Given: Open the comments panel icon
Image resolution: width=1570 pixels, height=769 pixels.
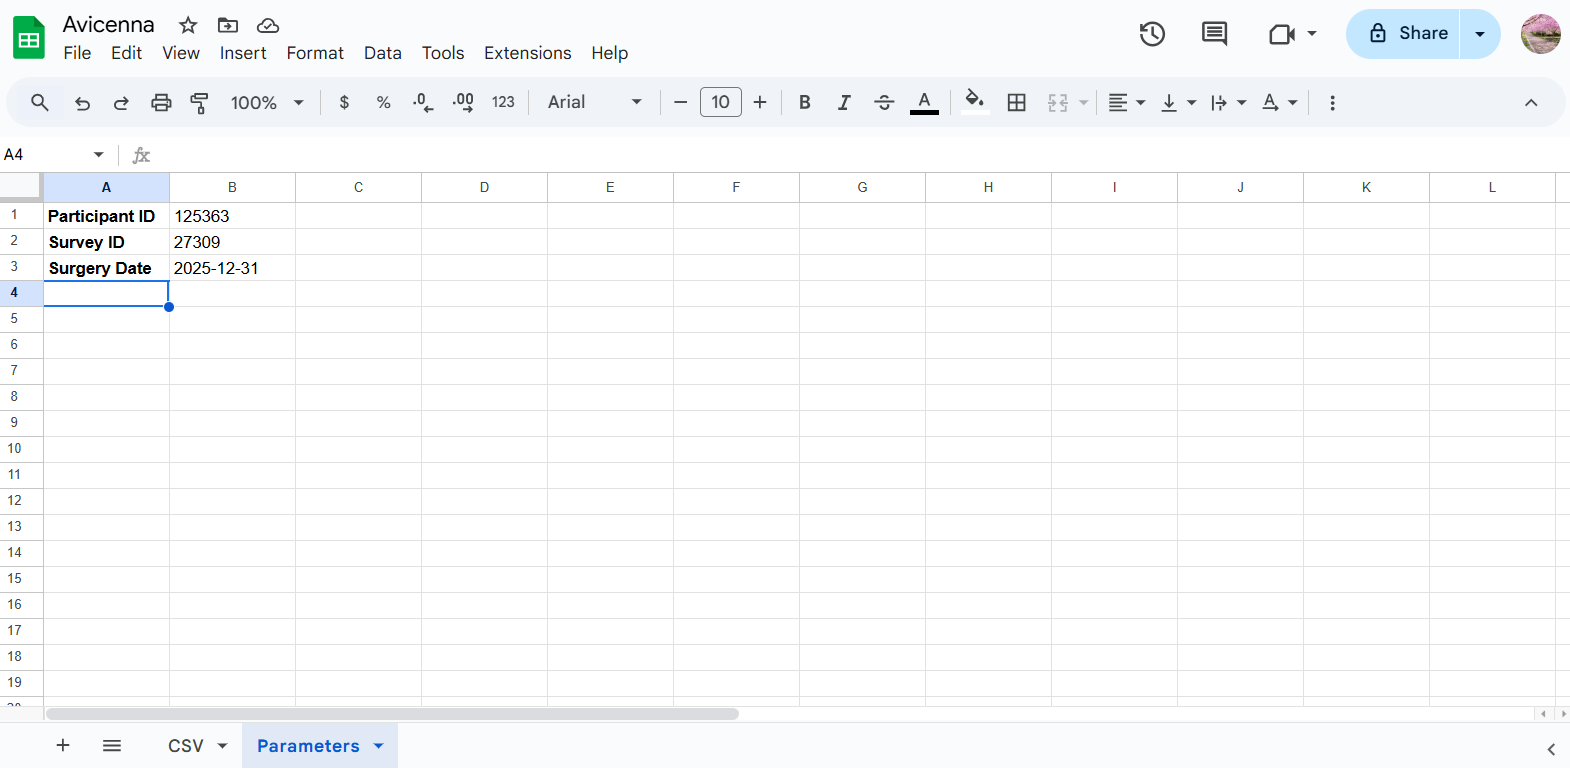Looking at the screenshot, I should pyautogui.click(x=1214, y=34).
